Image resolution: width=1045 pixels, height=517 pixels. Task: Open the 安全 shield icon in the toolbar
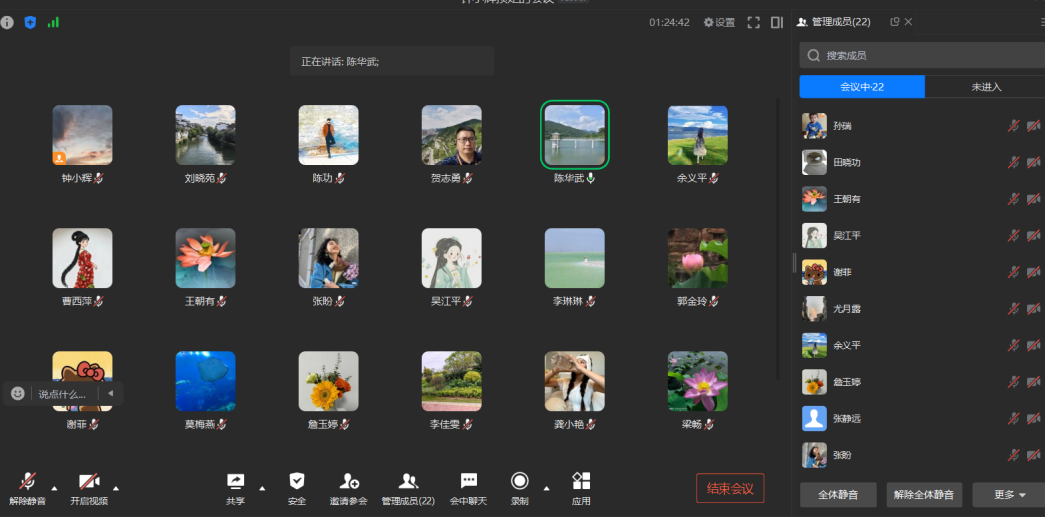[297, 481]
